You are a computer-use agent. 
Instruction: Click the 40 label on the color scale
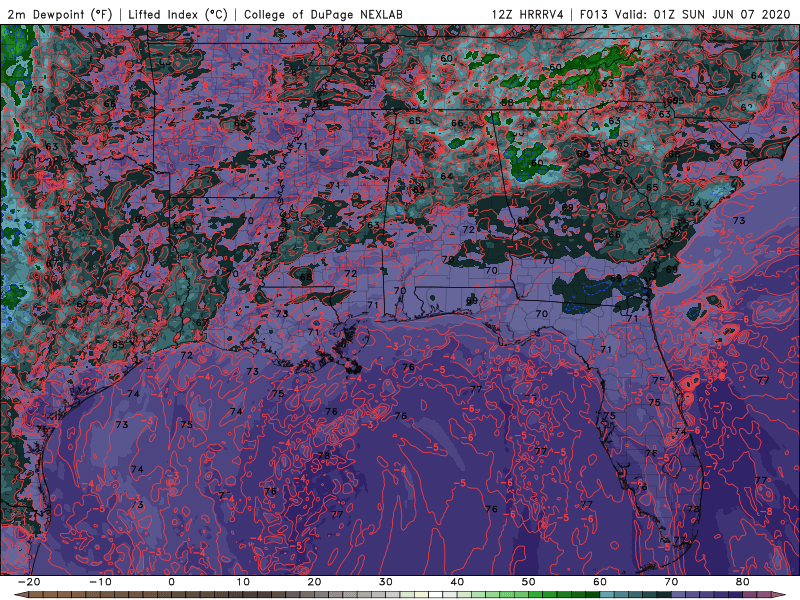point(457,582)
